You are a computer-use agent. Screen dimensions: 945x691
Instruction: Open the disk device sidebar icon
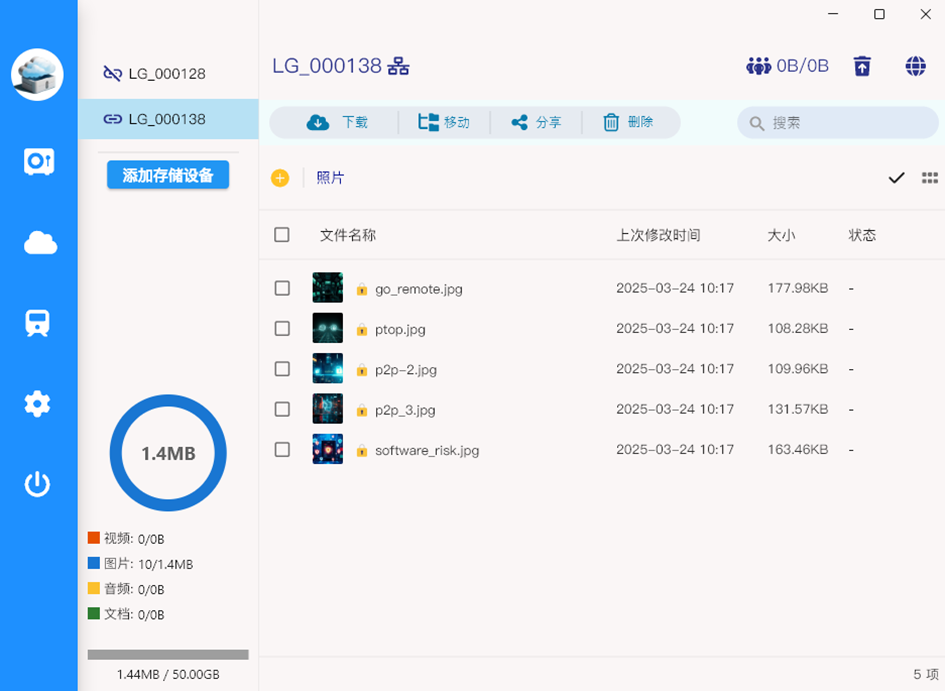[x=39, y=162]
